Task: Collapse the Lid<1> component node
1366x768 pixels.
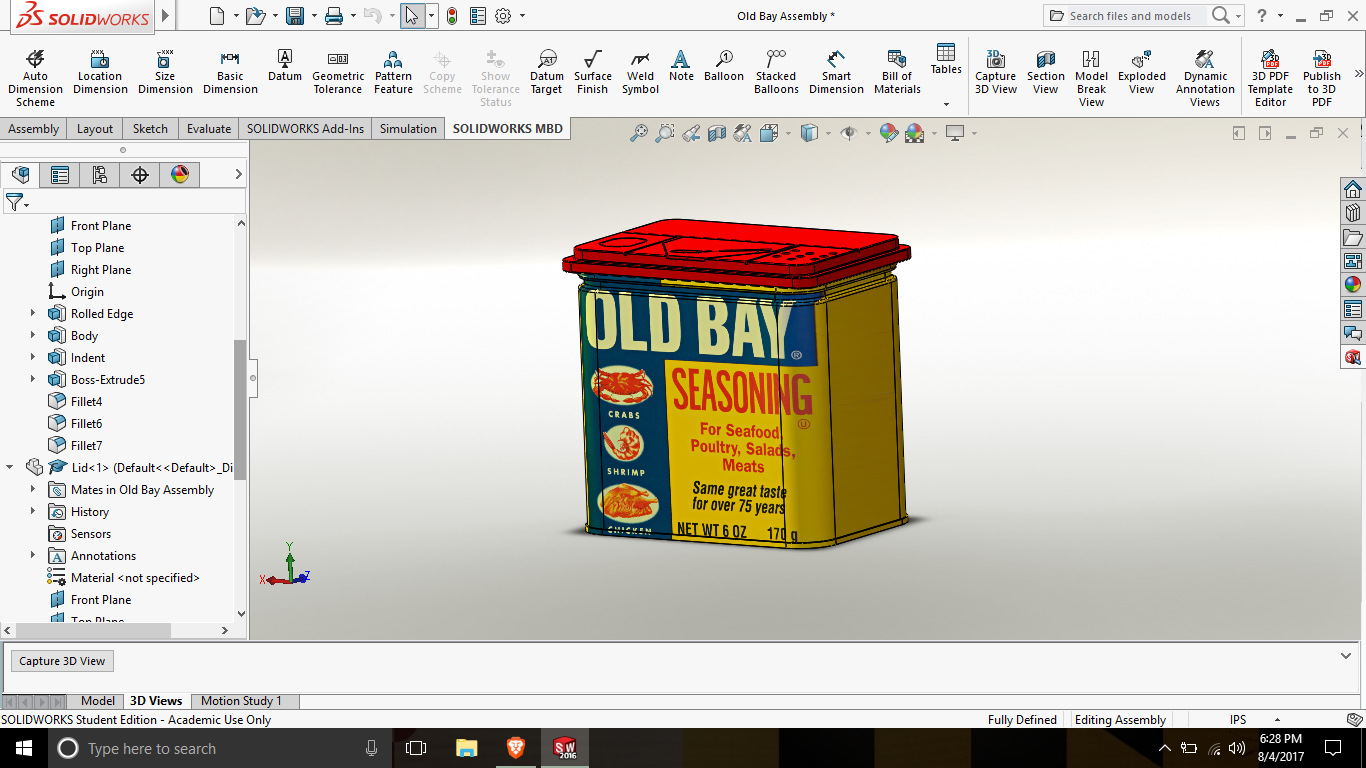Action: coord(10,467)
